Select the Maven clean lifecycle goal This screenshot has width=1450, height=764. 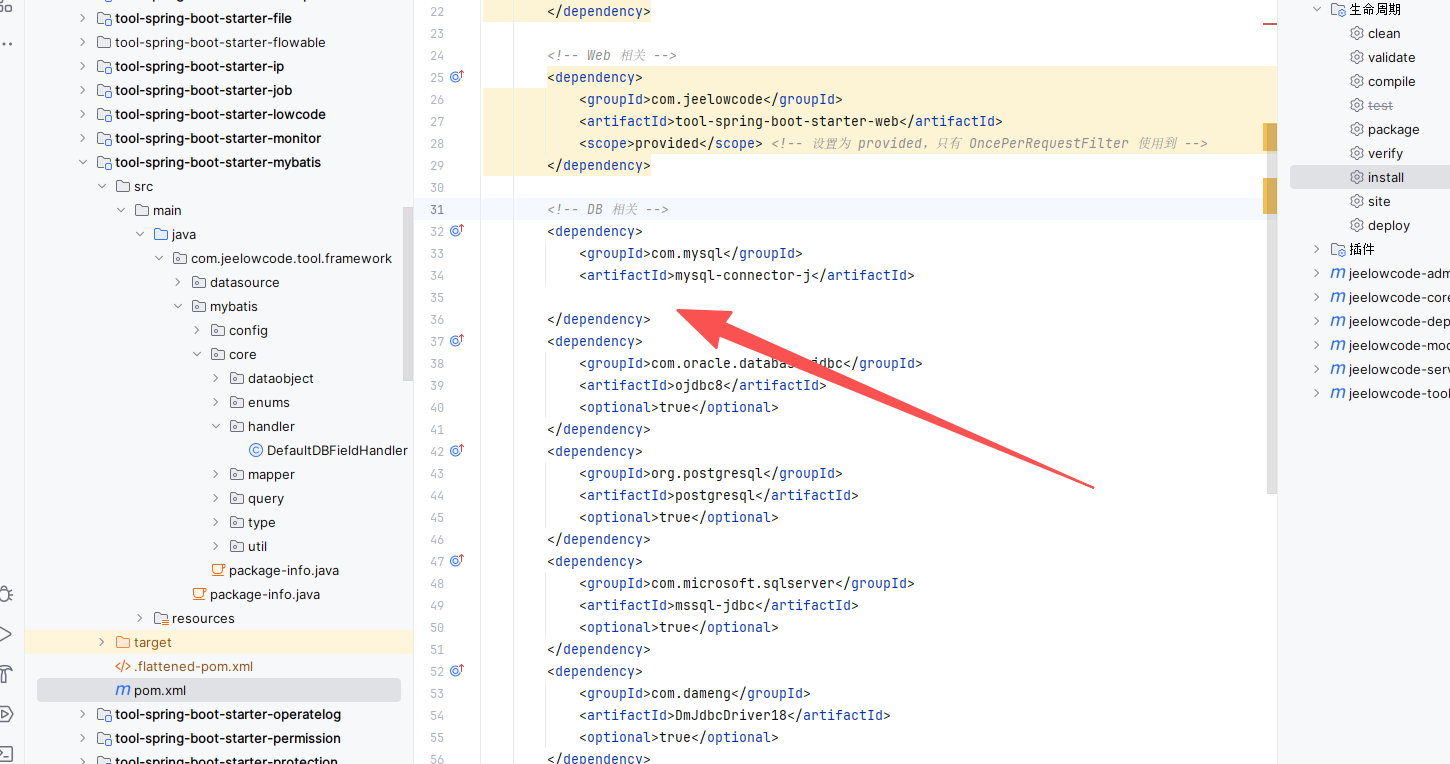tap(1384, 33)
